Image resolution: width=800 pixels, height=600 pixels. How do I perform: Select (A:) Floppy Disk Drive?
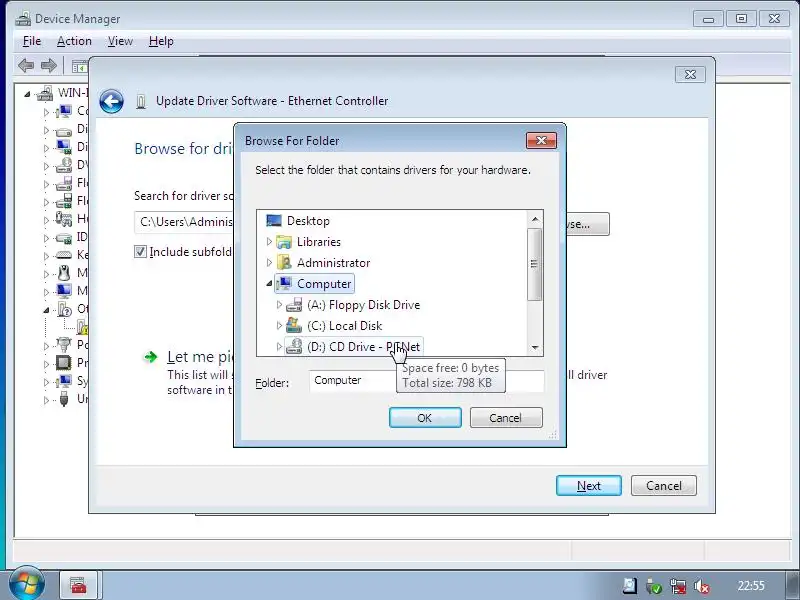(363, 305)
